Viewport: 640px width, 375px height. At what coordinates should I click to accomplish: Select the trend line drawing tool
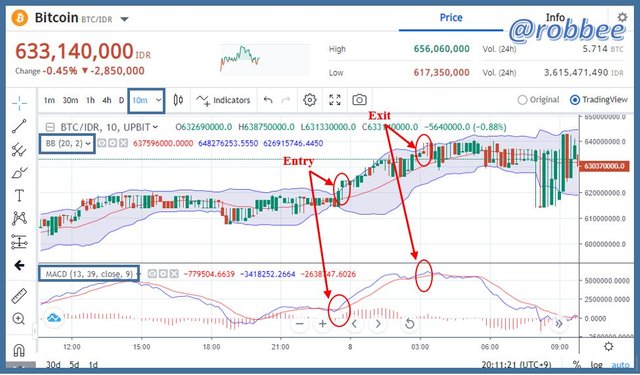point(19,126)
